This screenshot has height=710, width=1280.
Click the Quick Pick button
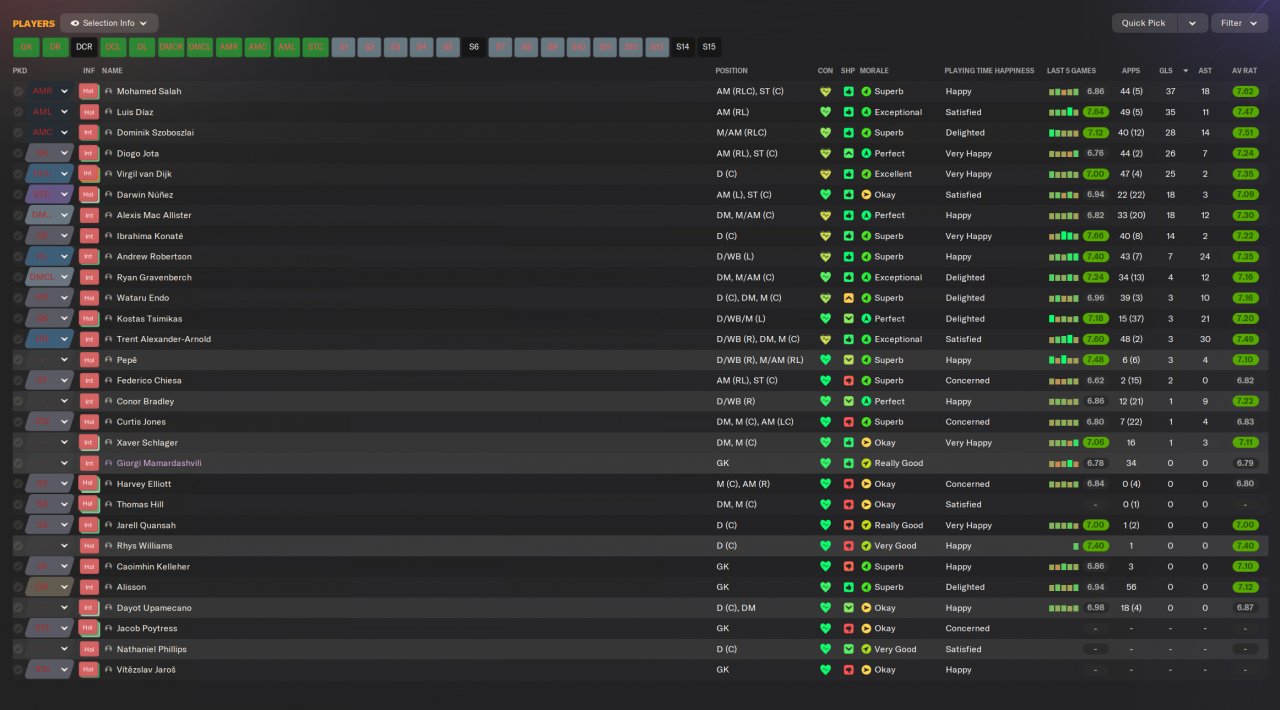click(1144, 23)
